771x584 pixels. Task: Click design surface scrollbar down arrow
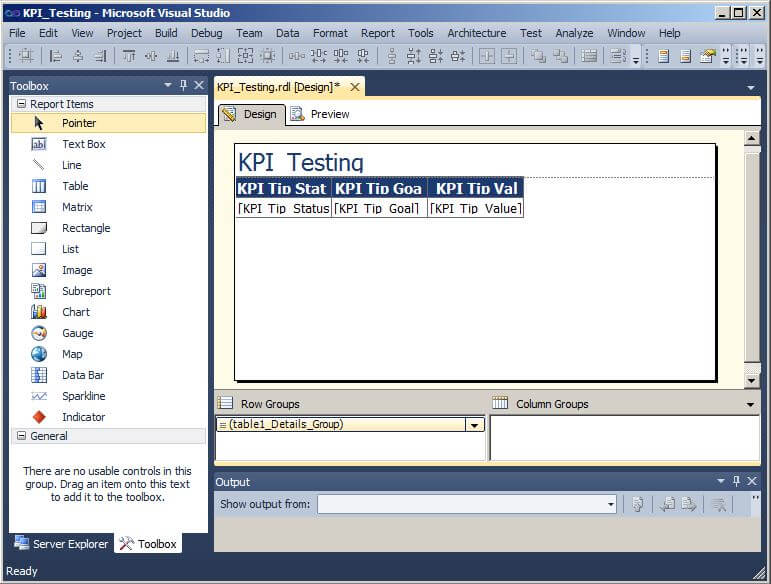tap(752, 380)
